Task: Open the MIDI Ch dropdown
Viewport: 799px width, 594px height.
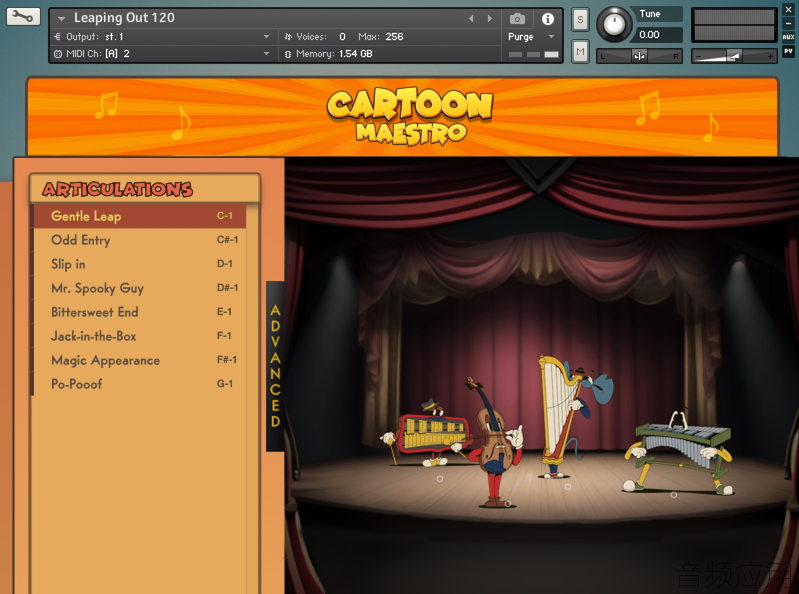Action: point(266,53)
